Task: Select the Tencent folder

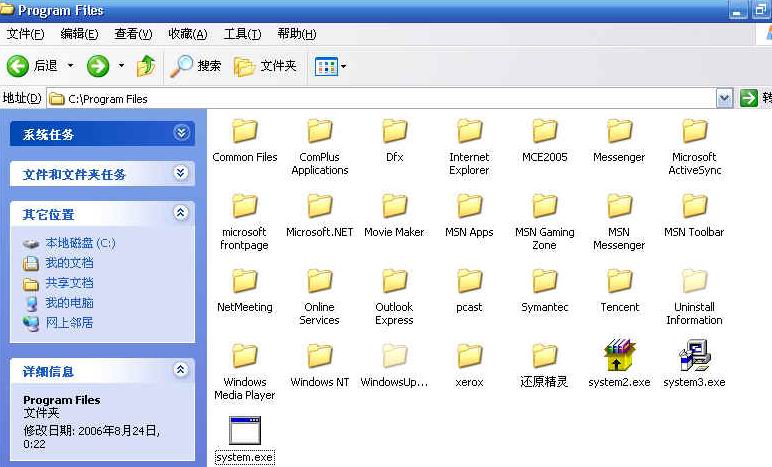Action: pos(619,290)
